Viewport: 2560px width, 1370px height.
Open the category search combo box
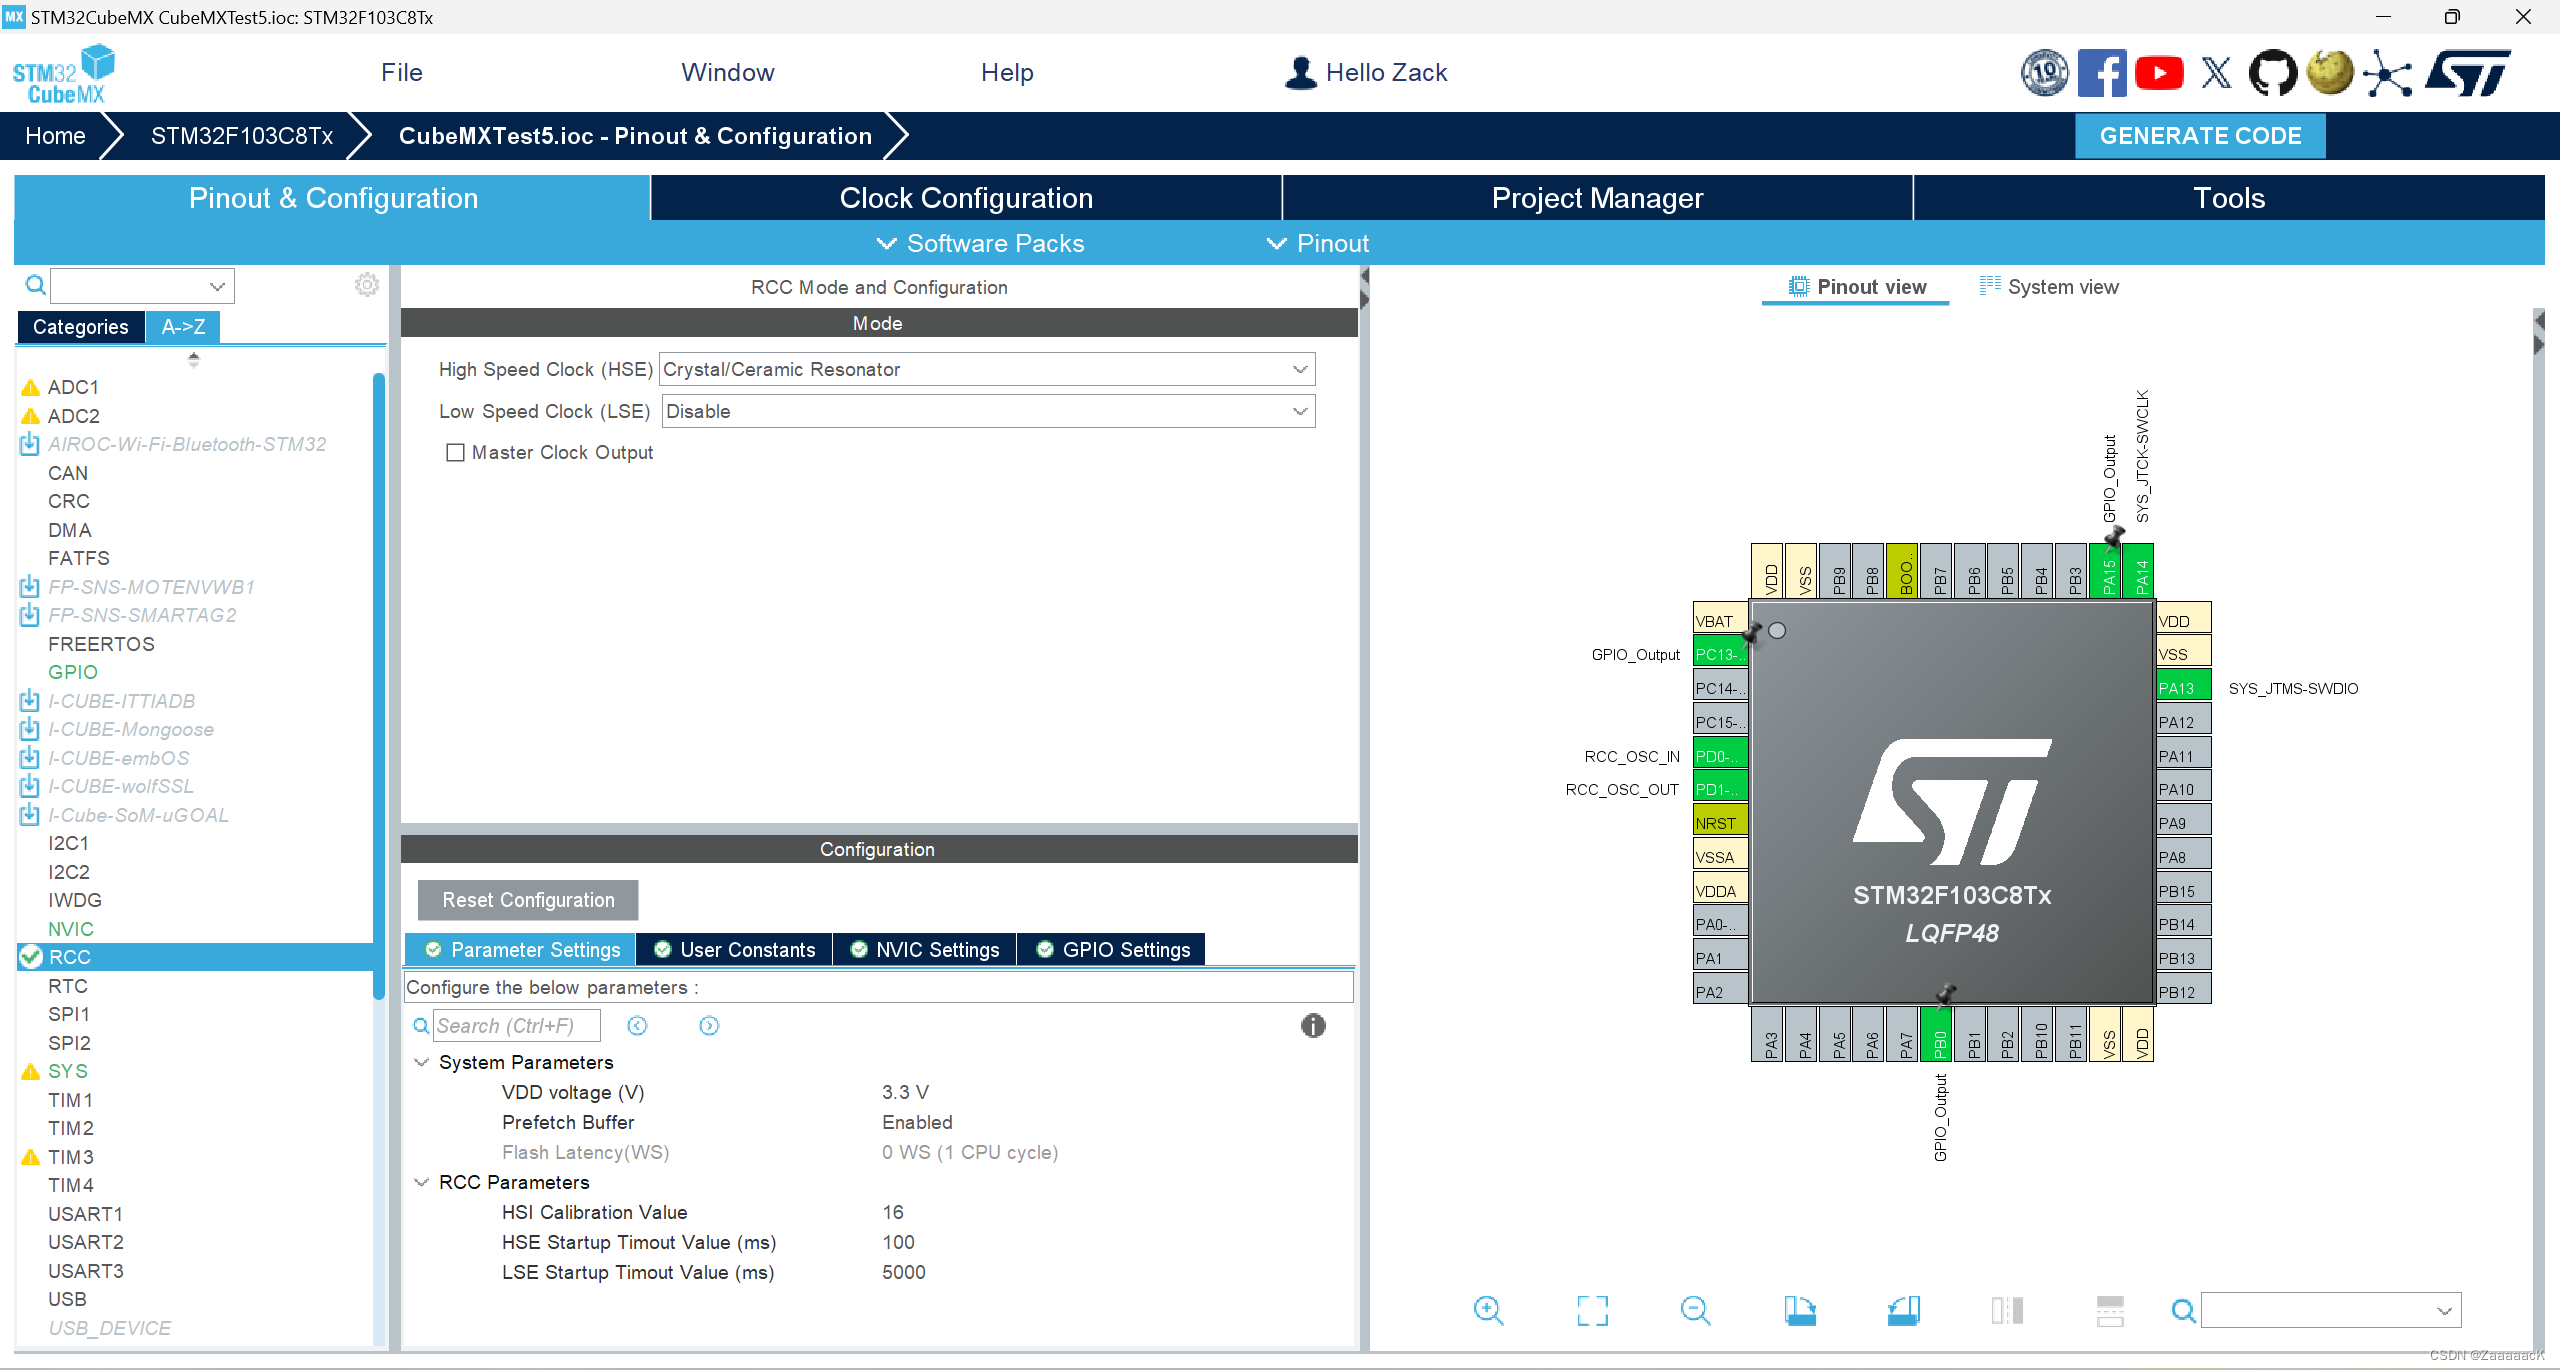click(142, 286)
